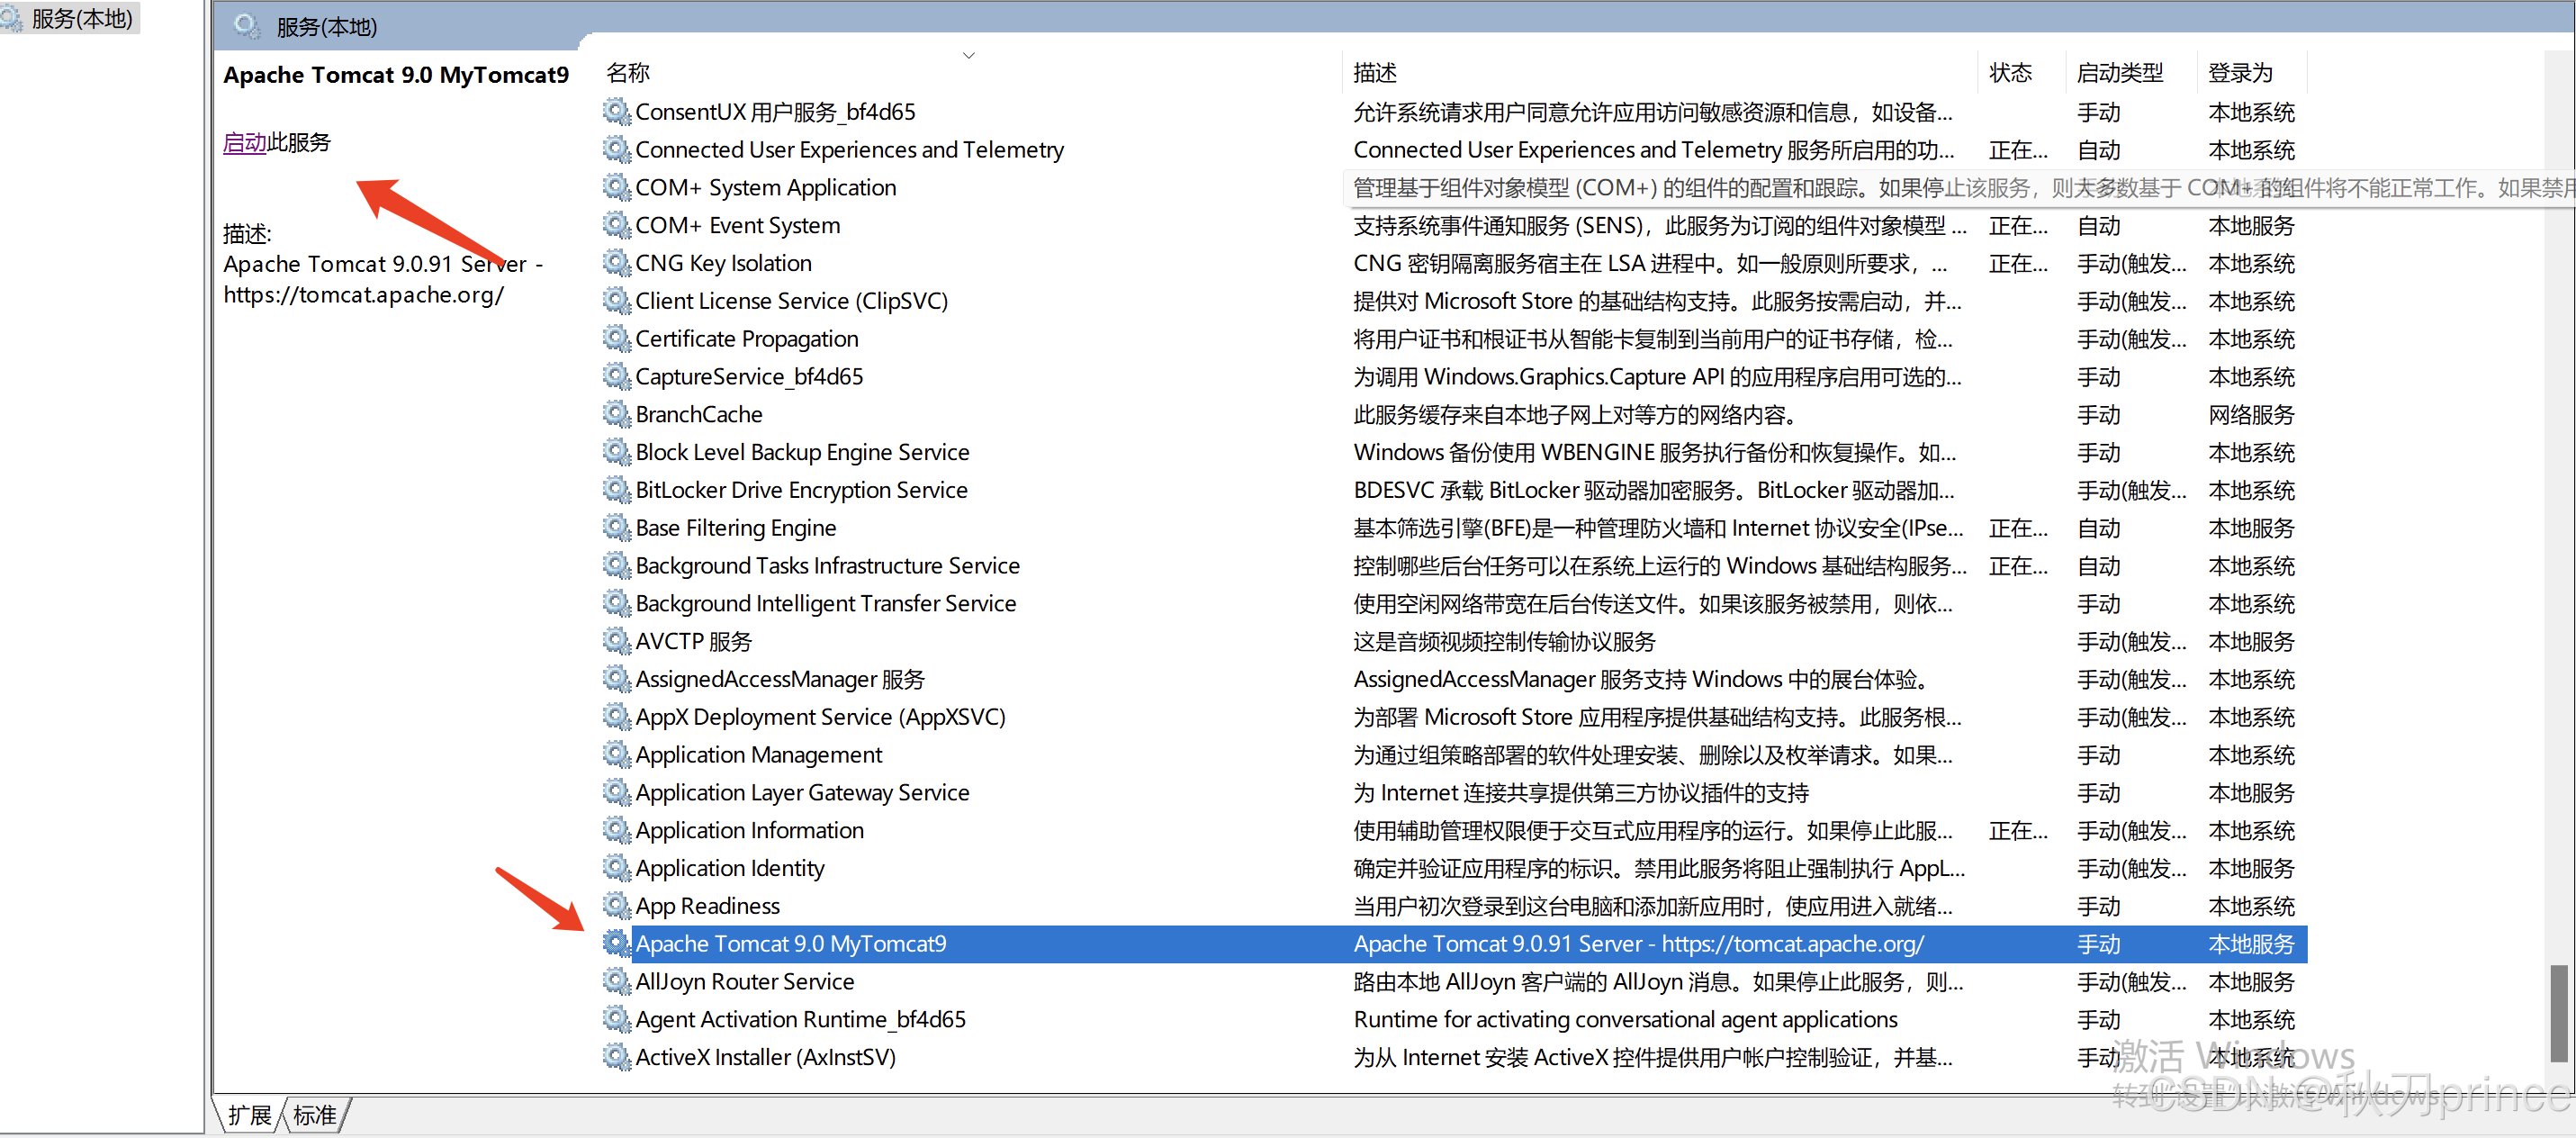This screenshot has width=2576, height=1138.
Task: Click the Certificate Propagation name
Action: pos(747,339)
